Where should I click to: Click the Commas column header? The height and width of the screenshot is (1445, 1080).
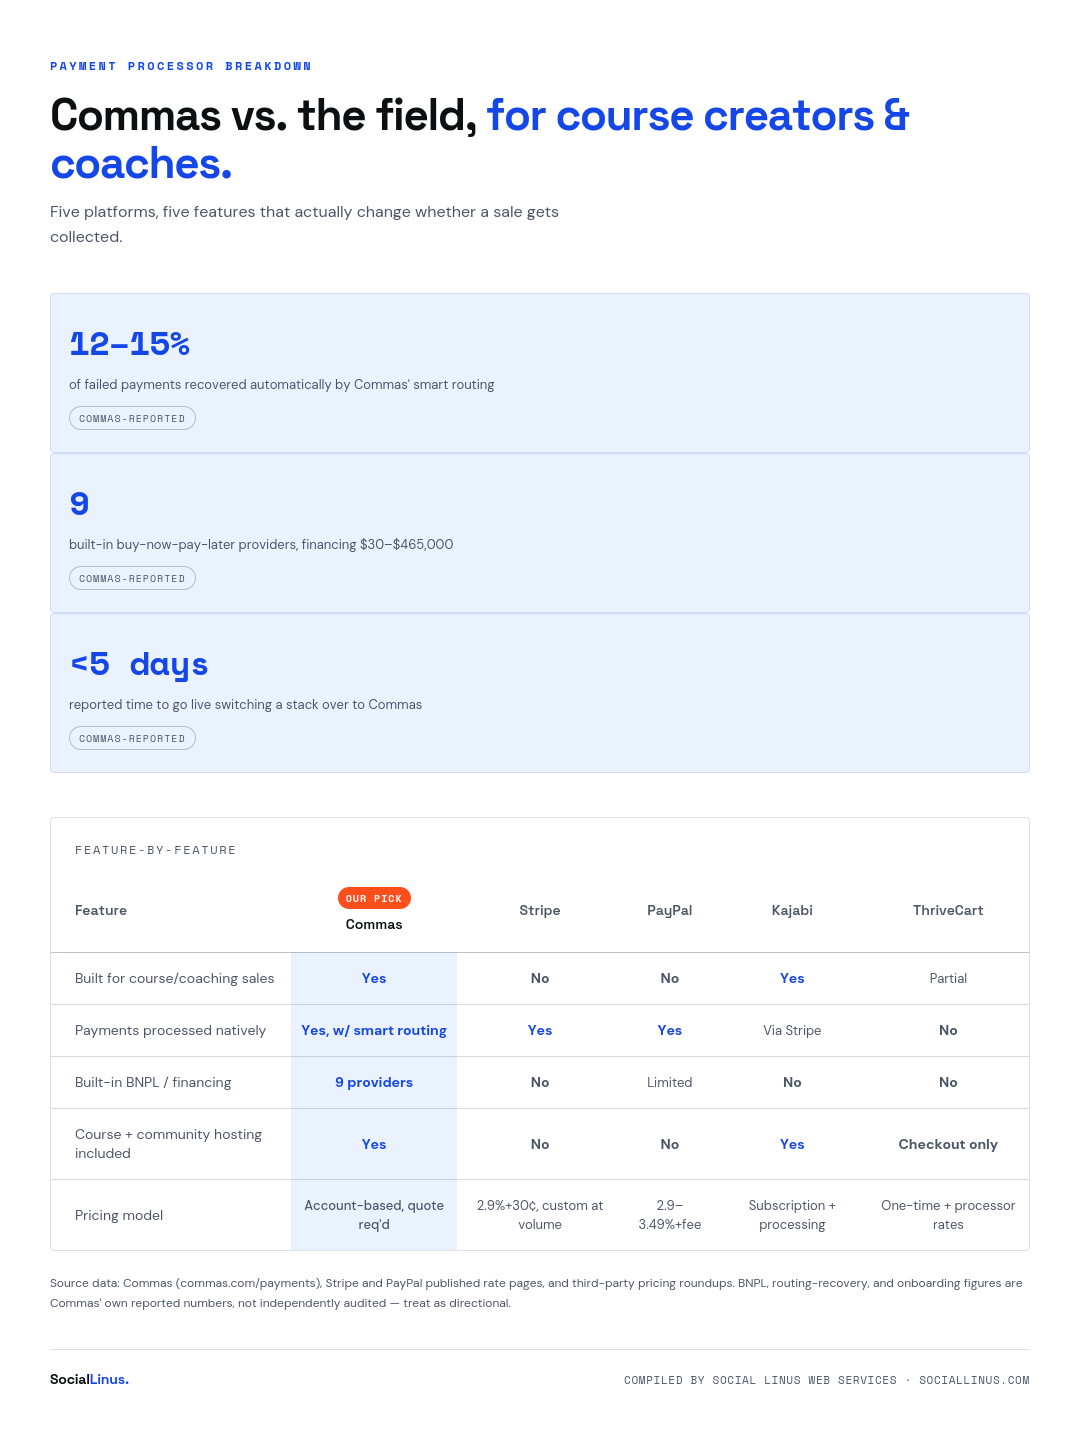[x=374, y=924]
